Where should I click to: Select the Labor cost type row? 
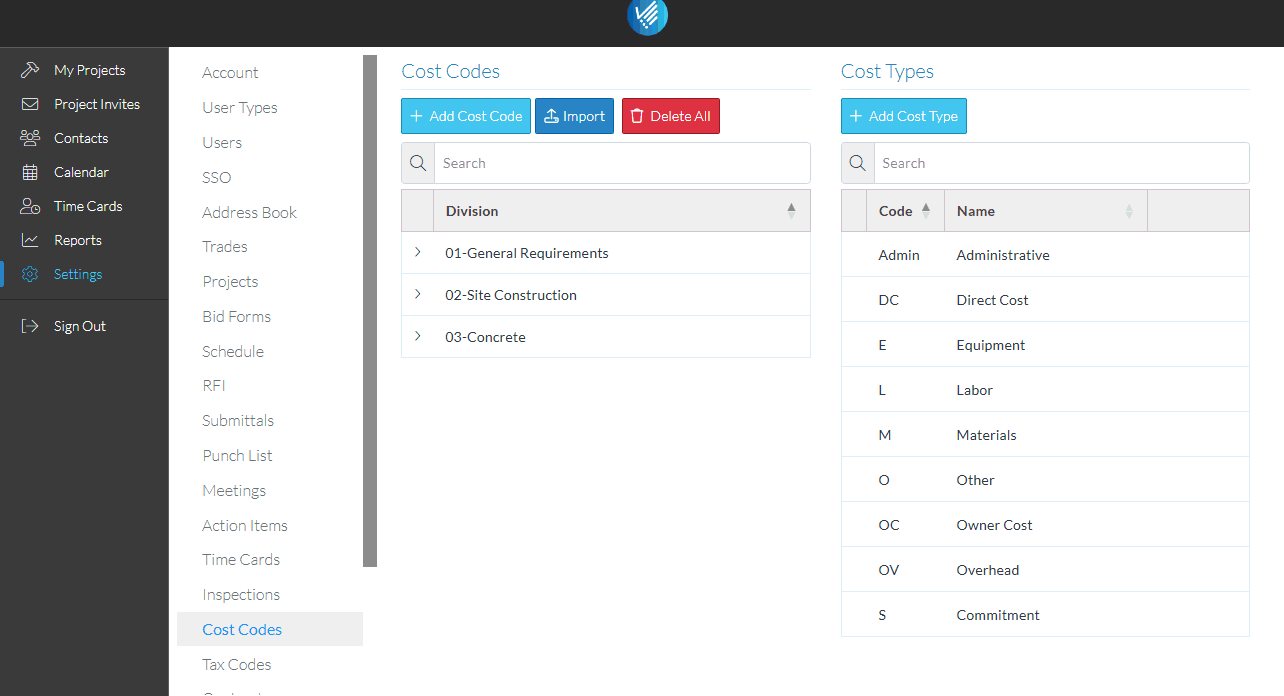coord(1045,390)
